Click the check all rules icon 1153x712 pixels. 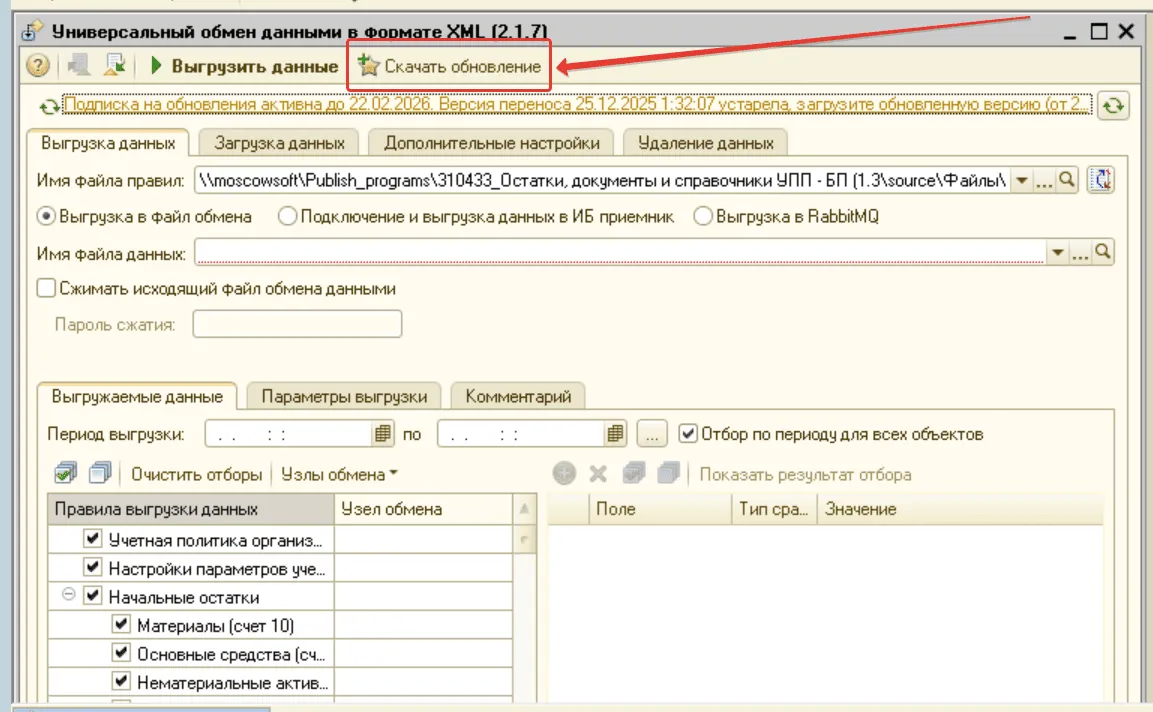[66, 473]
